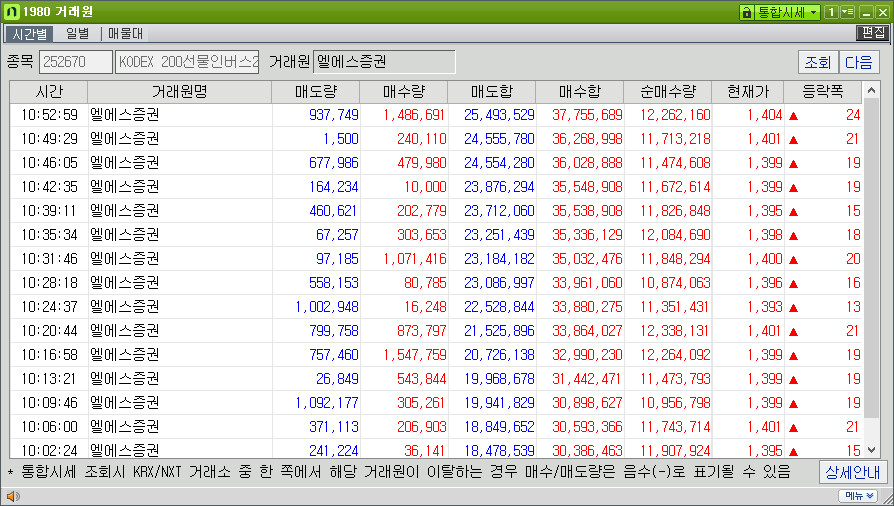Click the 매수합 column header

(579, 92)
